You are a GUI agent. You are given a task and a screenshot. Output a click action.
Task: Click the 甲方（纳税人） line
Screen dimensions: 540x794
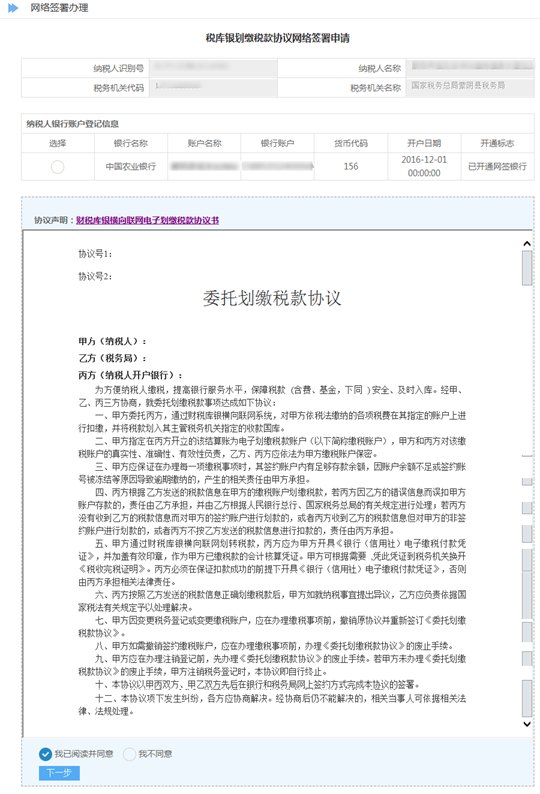[x=112, y=341]
